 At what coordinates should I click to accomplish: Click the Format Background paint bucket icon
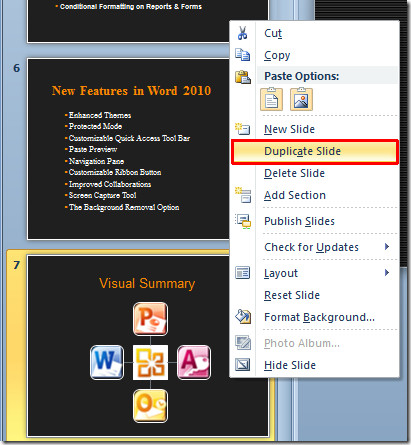tap(243, 317)
